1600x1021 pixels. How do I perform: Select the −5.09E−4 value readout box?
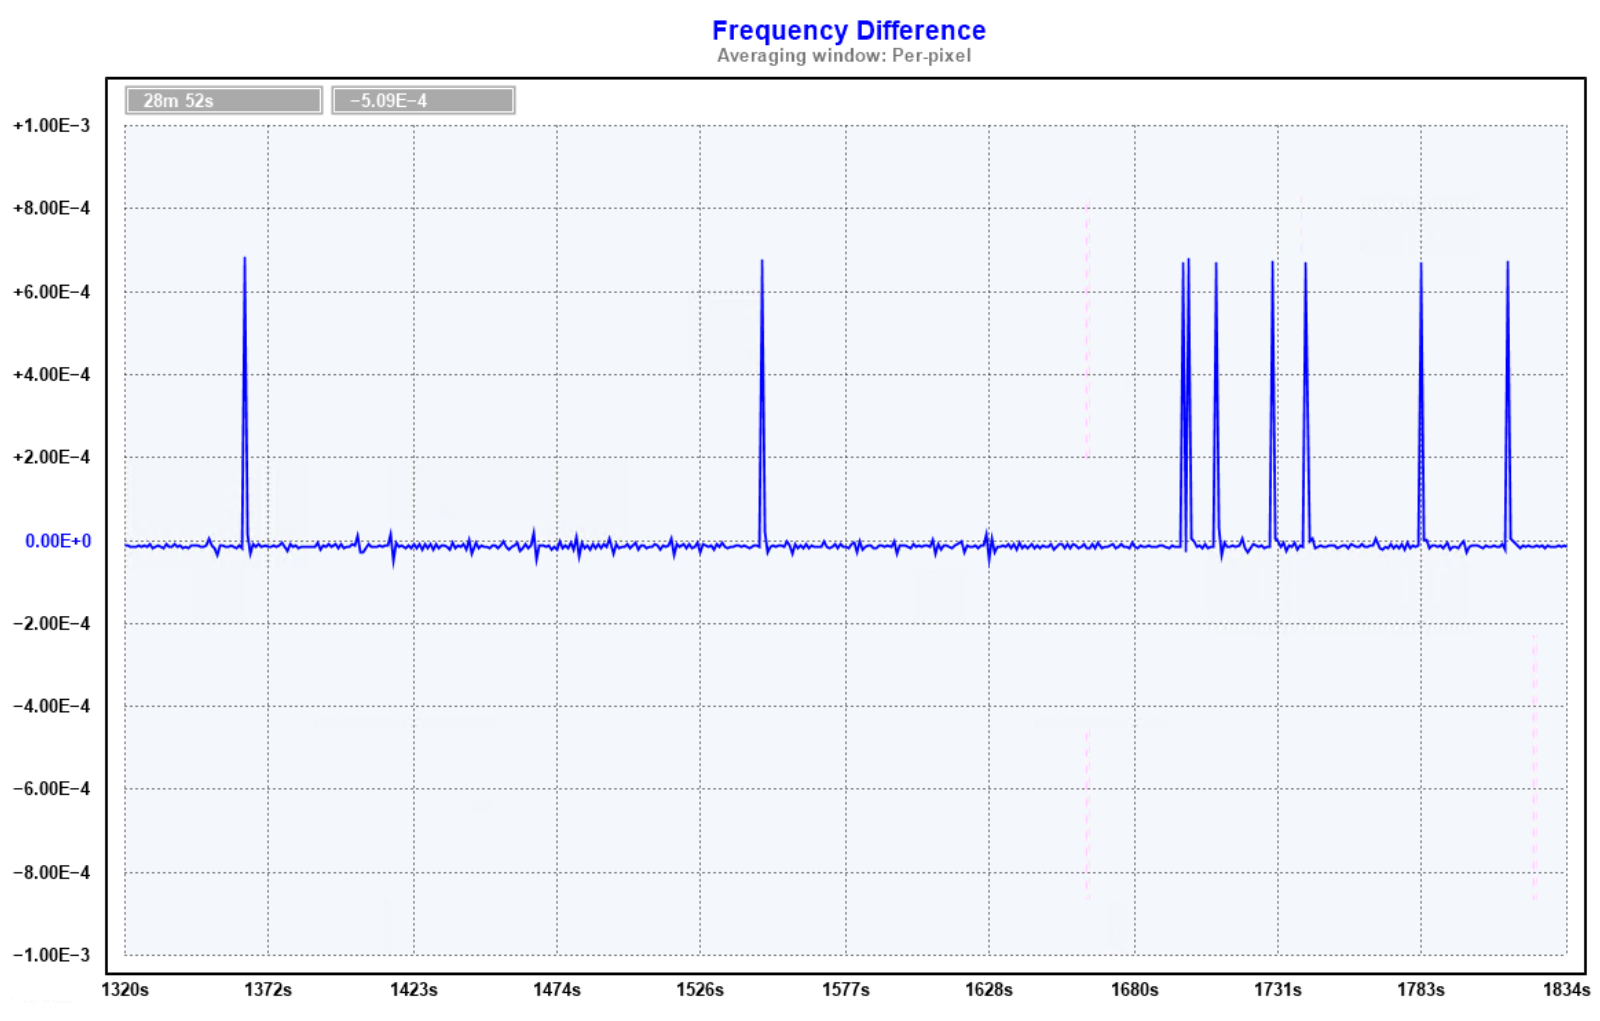click(422, 101)
